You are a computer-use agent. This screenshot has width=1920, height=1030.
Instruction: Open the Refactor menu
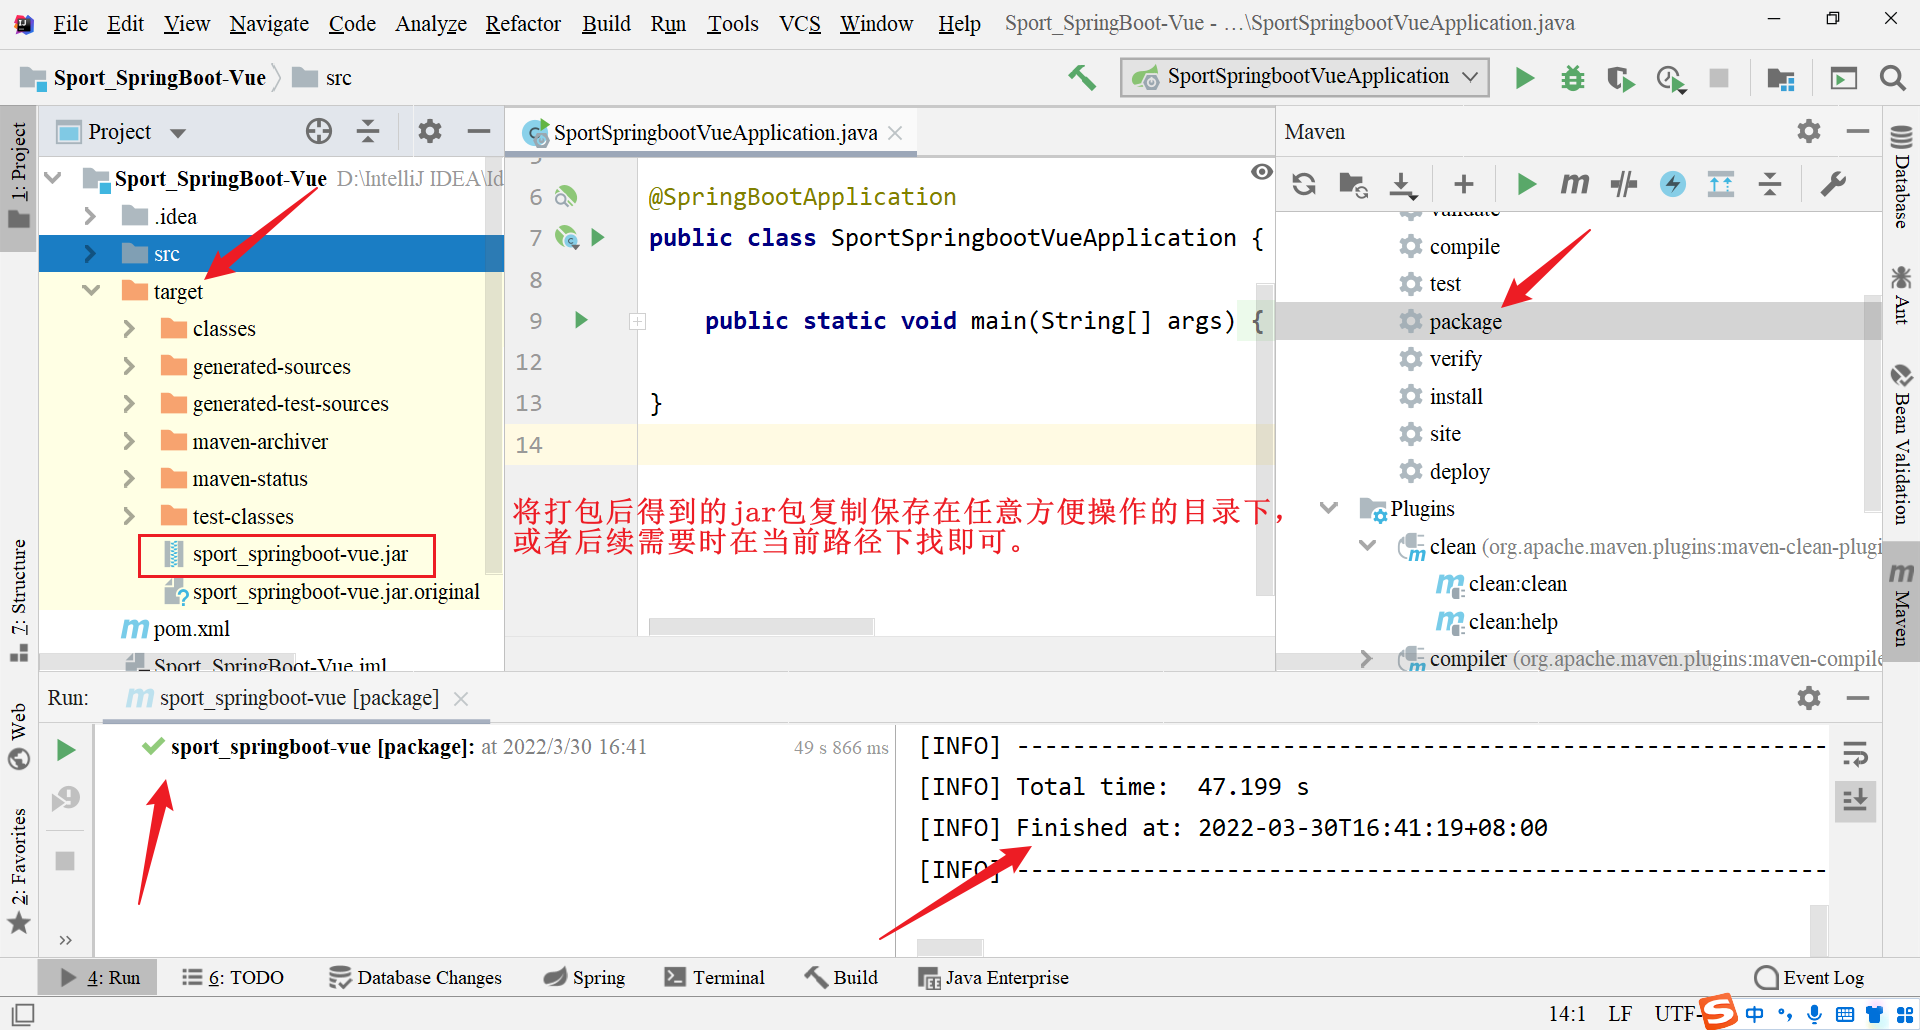(x=523, y=23)
